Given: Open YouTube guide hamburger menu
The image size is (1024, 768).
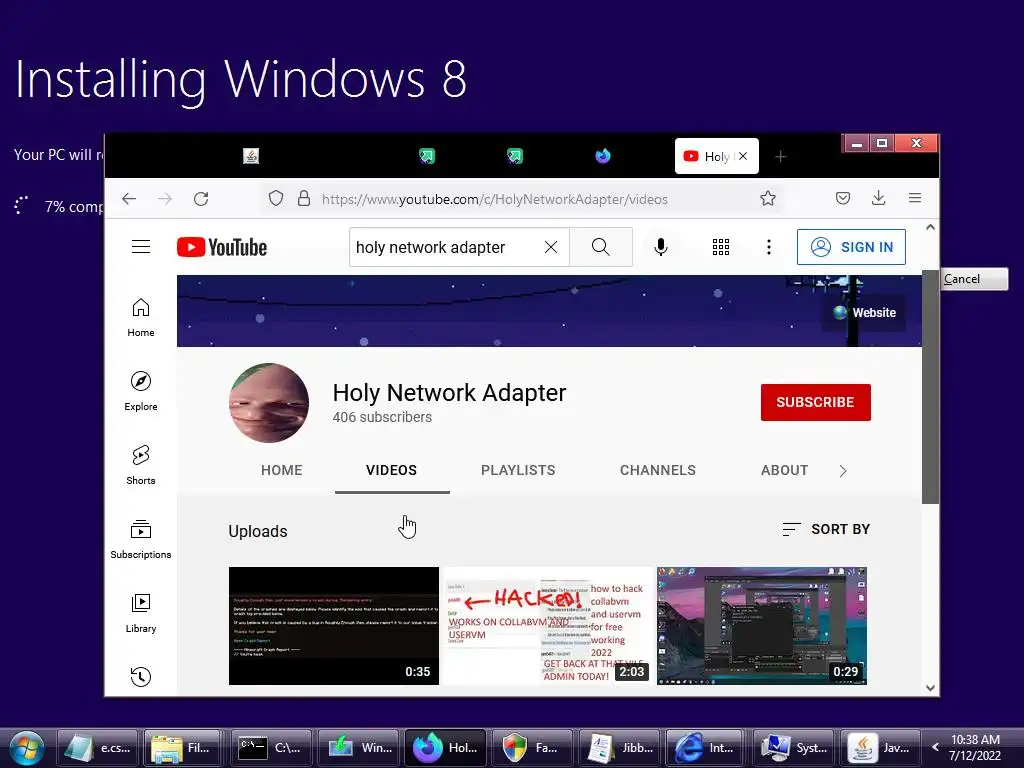Looking at the screenshot, I should click(x=141, y=247).
